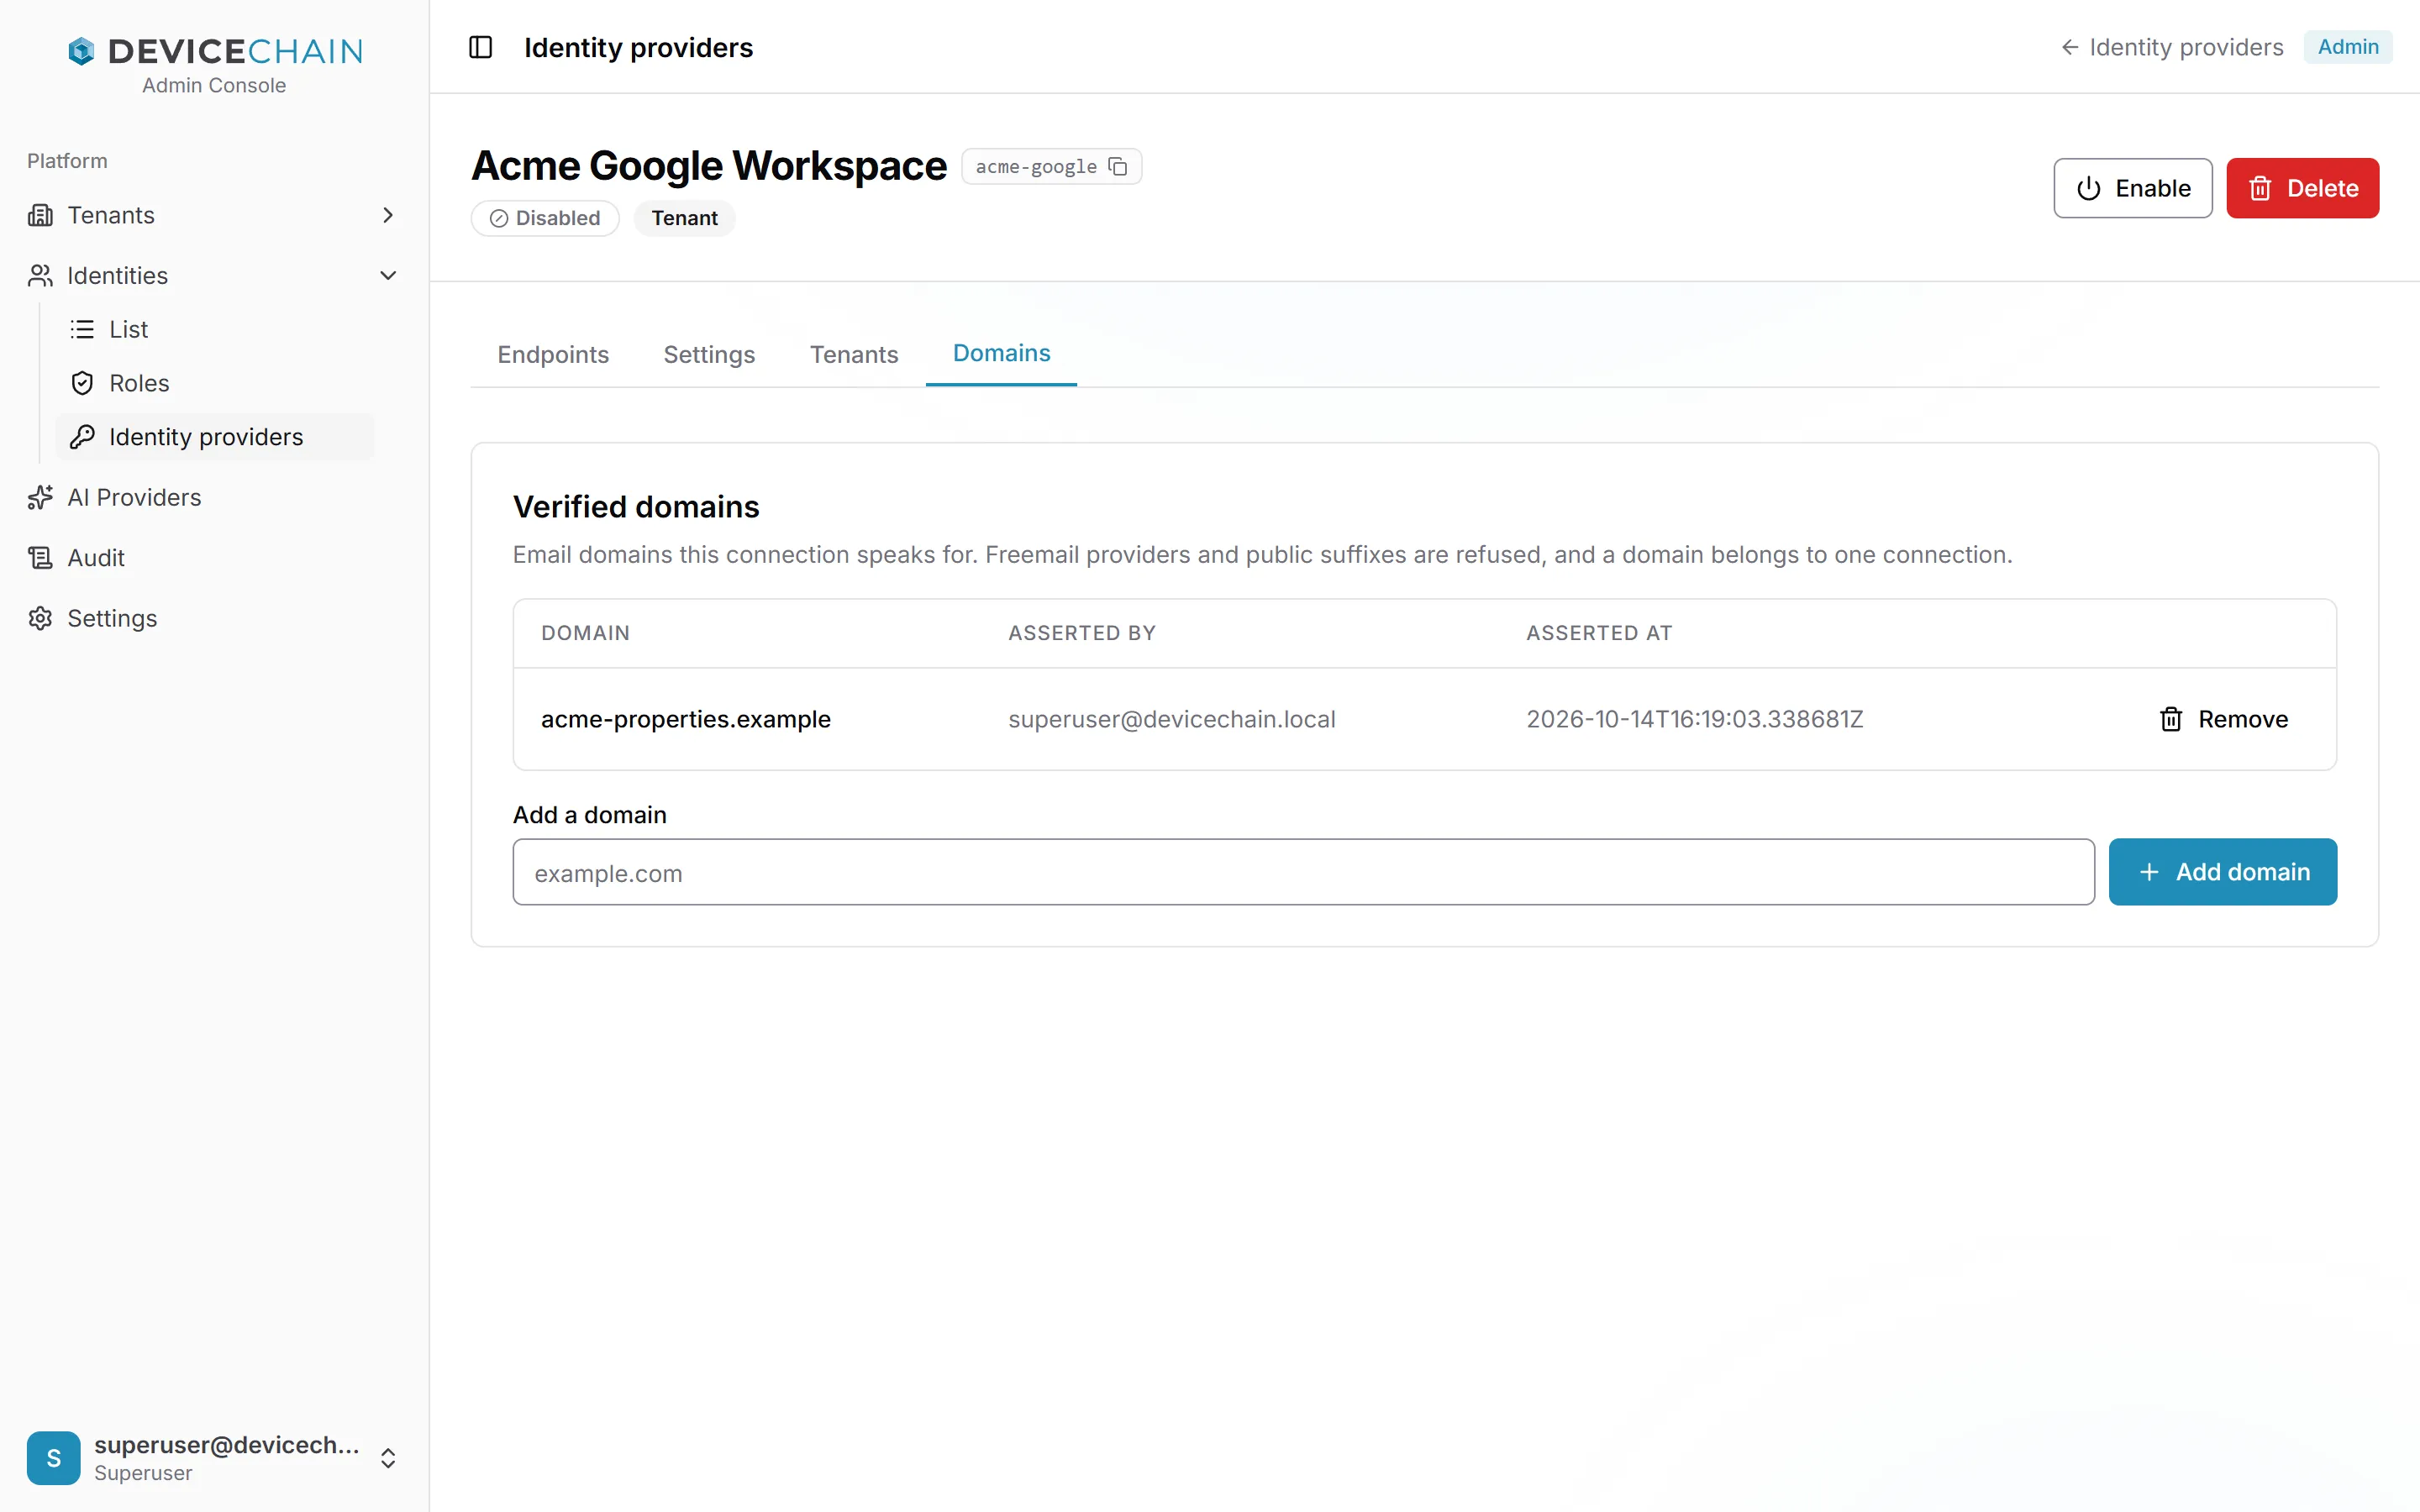This screenshot has height=1512, width=2420.
Task: Click superuser@devicechain.local asserted-by cell
Action: click(1171, 719)
